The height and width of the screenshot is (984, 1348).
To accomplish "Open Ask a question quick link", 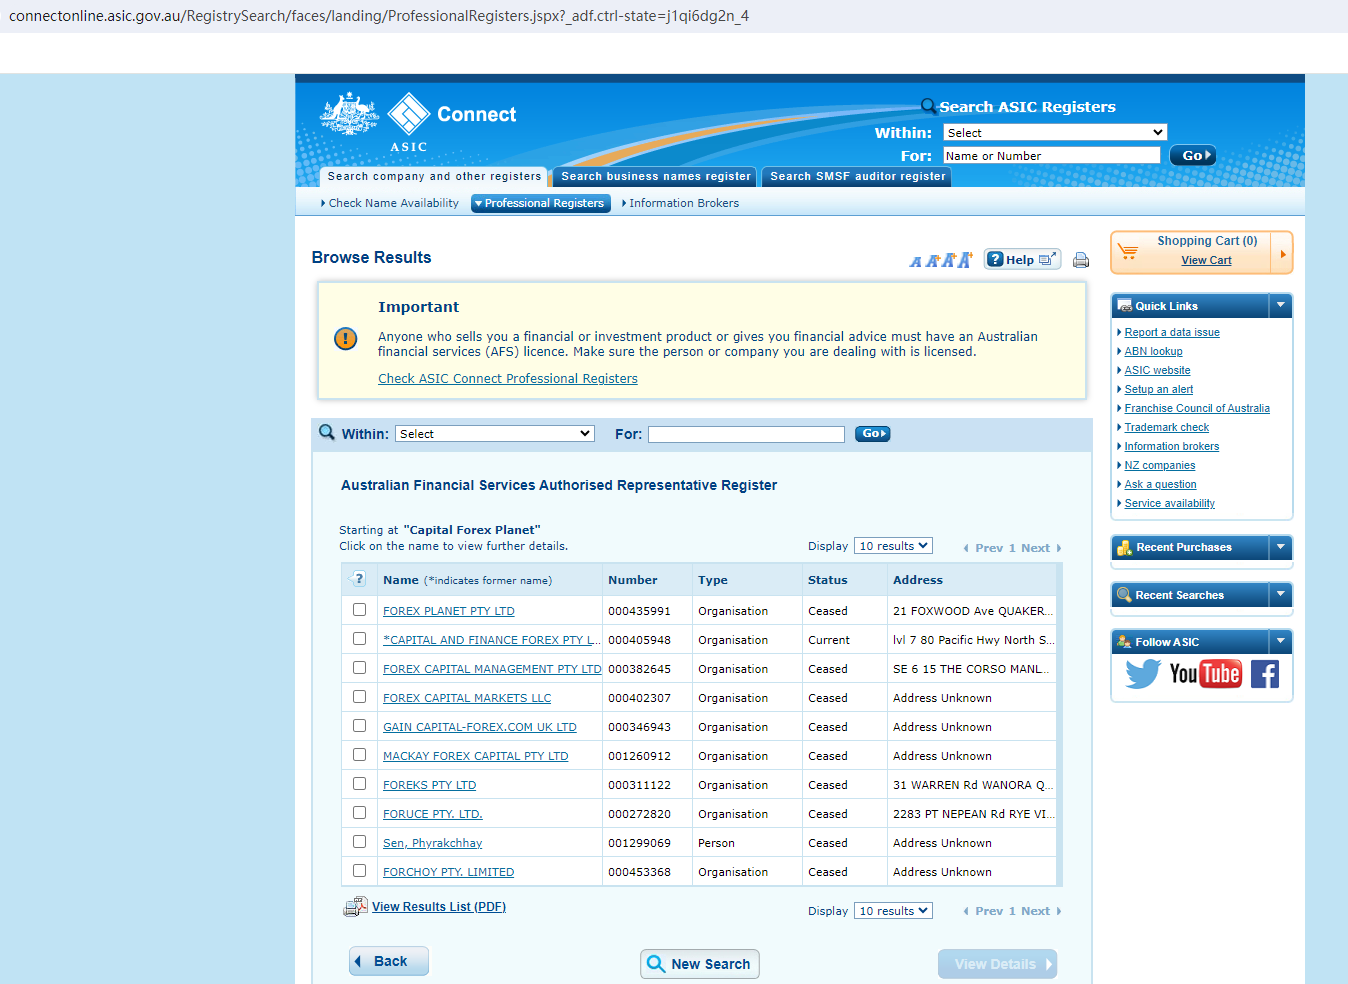I will [1160, 484].
